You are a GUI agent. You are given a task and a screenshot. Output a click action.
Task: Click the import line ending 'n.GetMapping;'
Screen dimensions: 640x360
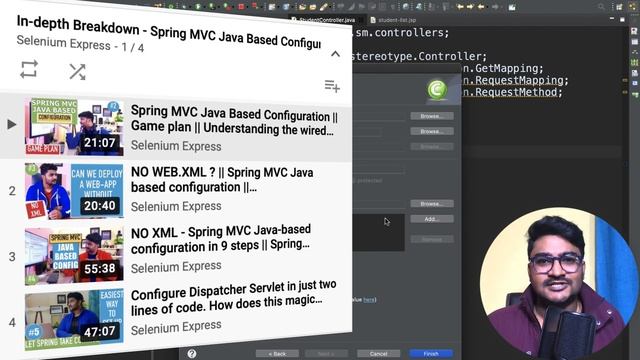[x=503, y=68]
